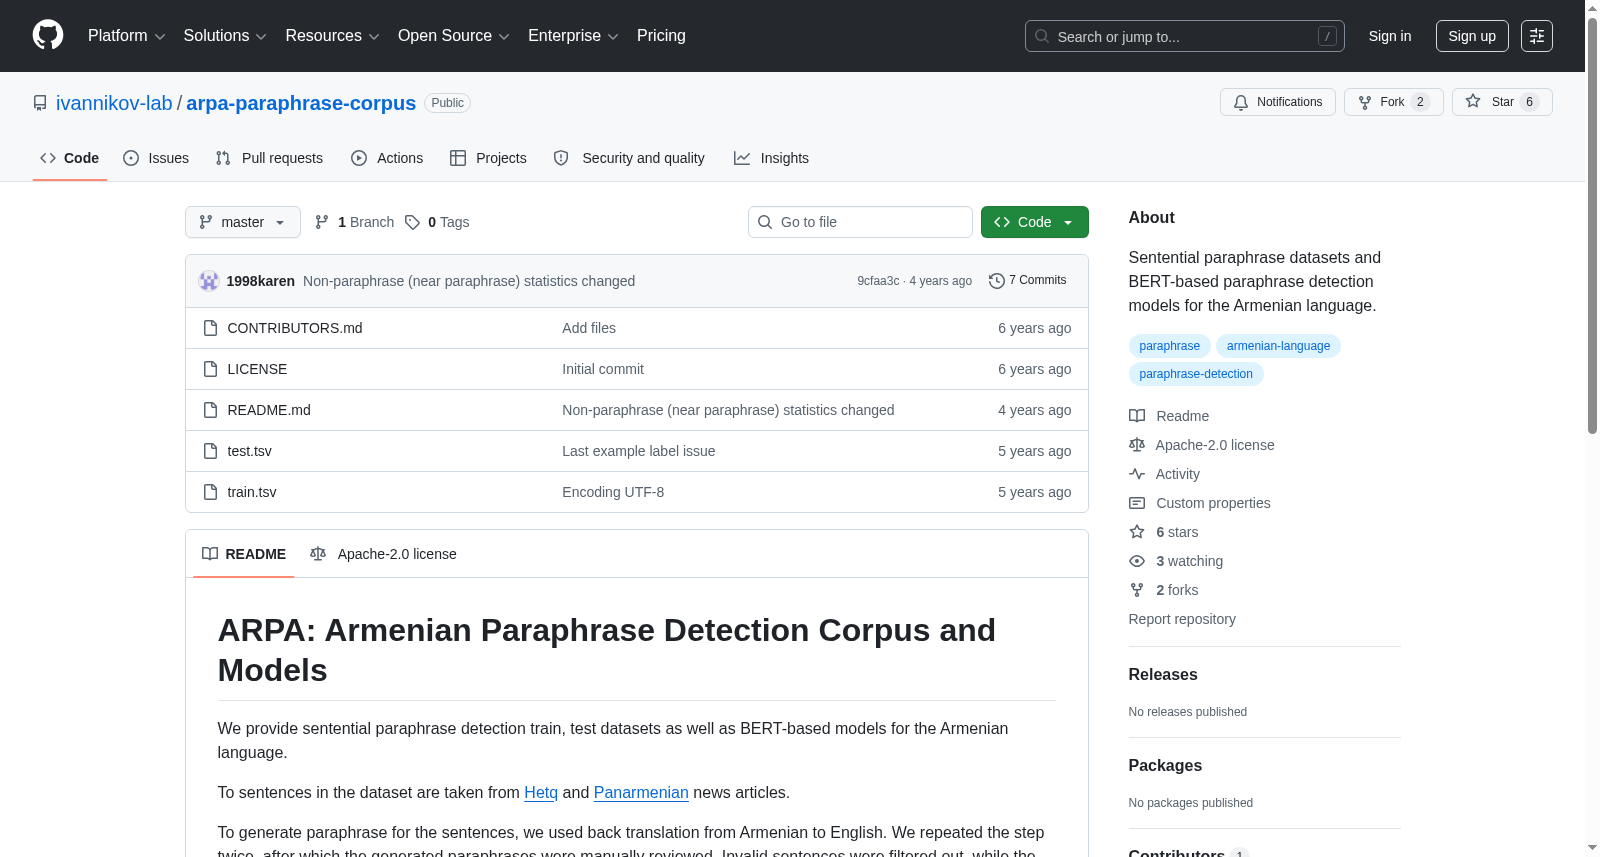The image size is (1600, 857).
Task: Click the README.md file icon
Action: click(x=210, y=410)
